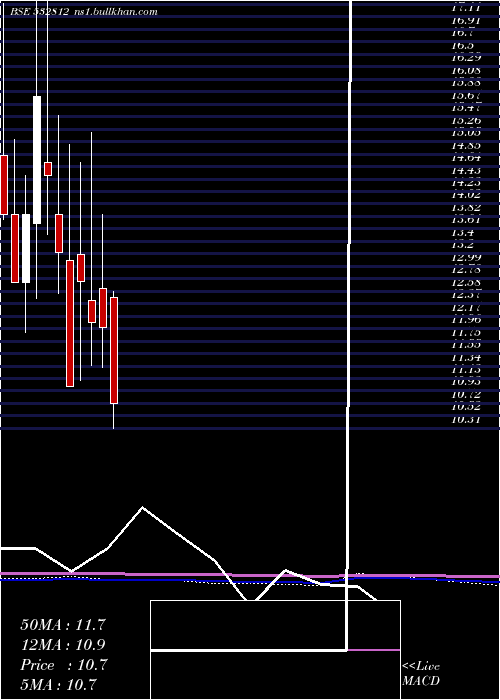Click the 12.99 price axis label
Image resolution: width=500 pixels, height=700 pixels.
(466, 257)
